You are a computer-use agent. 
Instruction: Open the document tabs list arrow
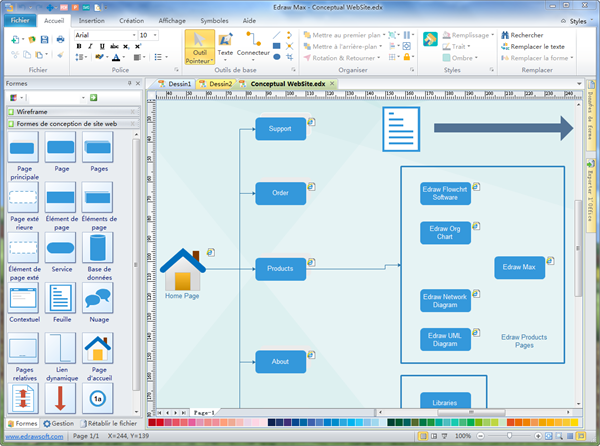point(579,84)
